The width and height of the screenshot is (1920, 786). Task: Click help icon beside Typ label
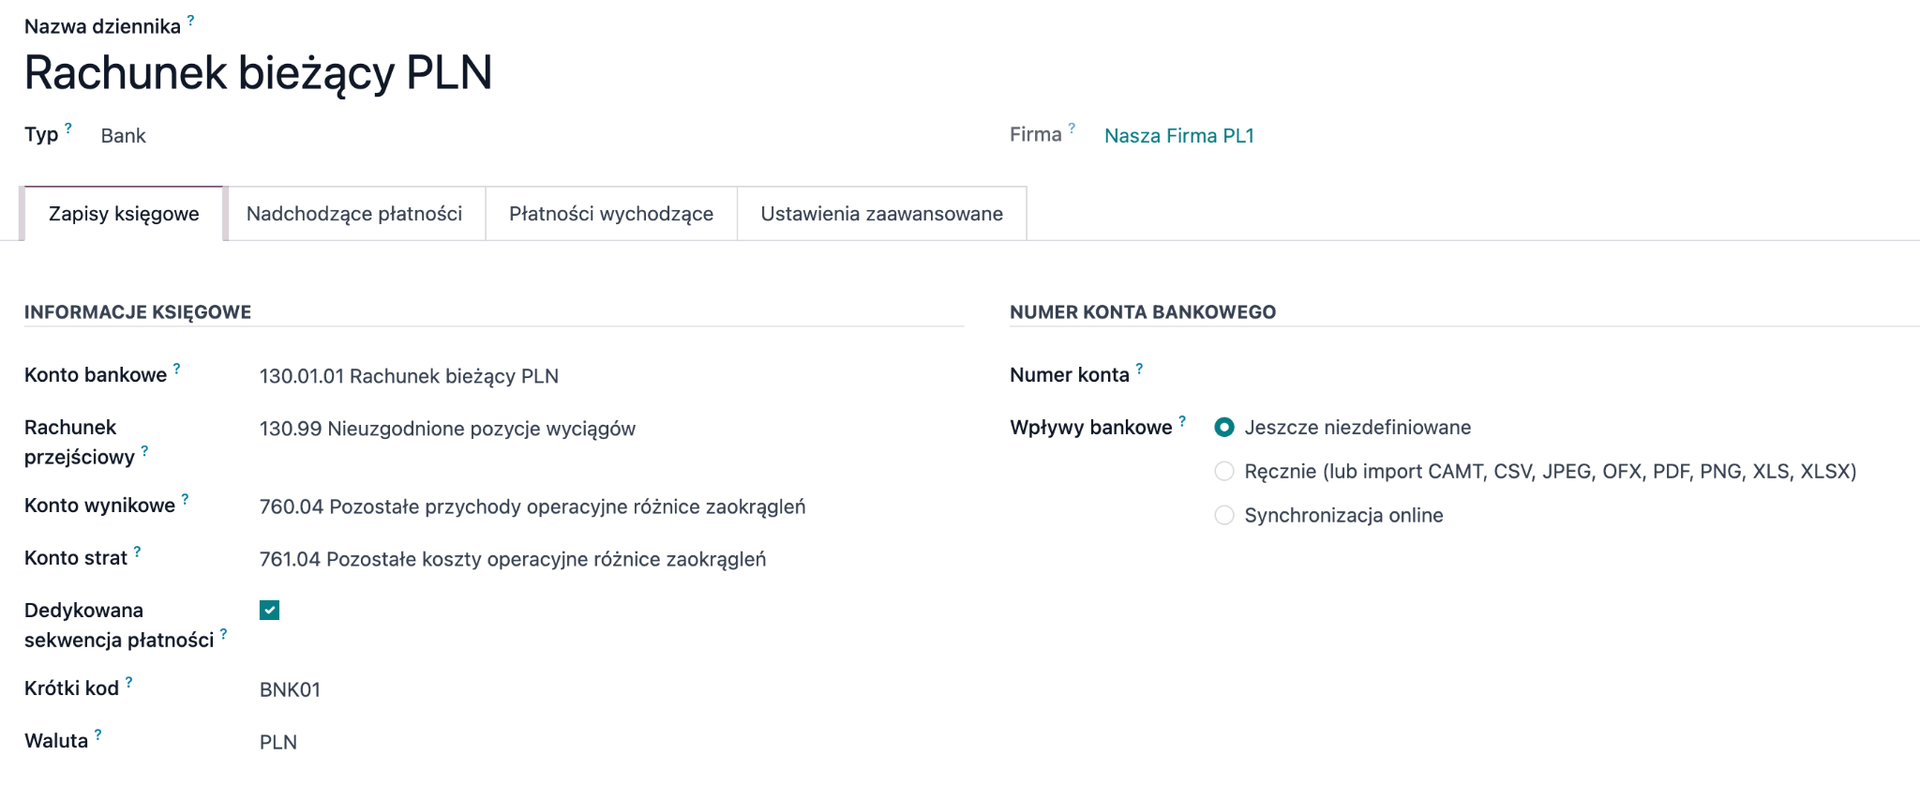(68, 129)
